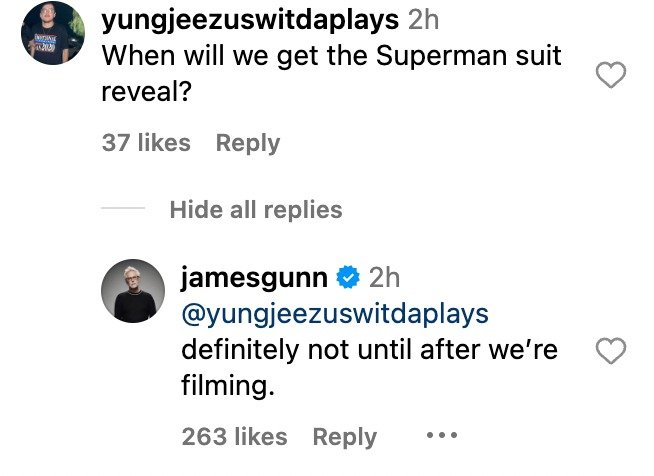Screen dimensions: 654x476
Task: Like jamesgunn's reply with the heart
Action: [611, 351]
